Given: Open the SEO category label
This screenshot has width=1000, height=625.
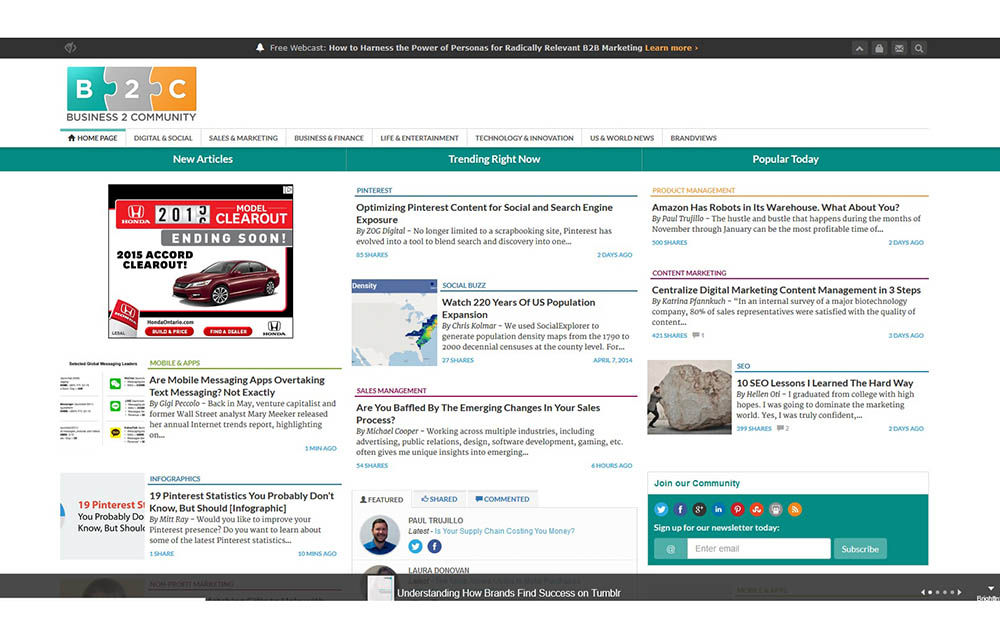Looking at the screenshot, I should [743, 366].
